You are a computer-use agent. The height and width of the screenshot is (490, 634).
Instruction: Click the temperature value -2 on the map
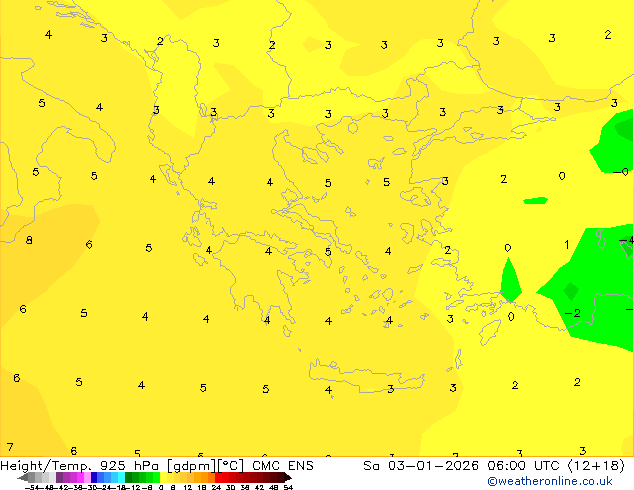tap(573, 313)
